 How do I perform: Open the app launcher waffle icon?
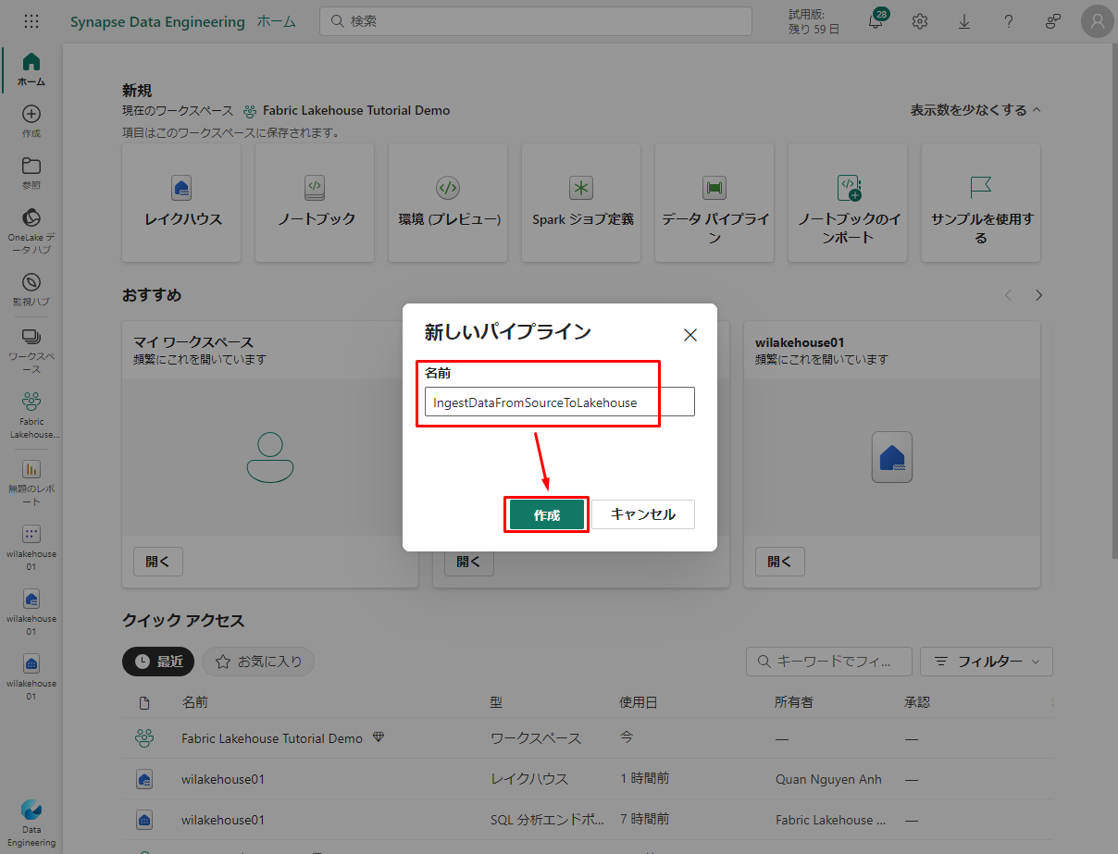click(x=31, y=21)
